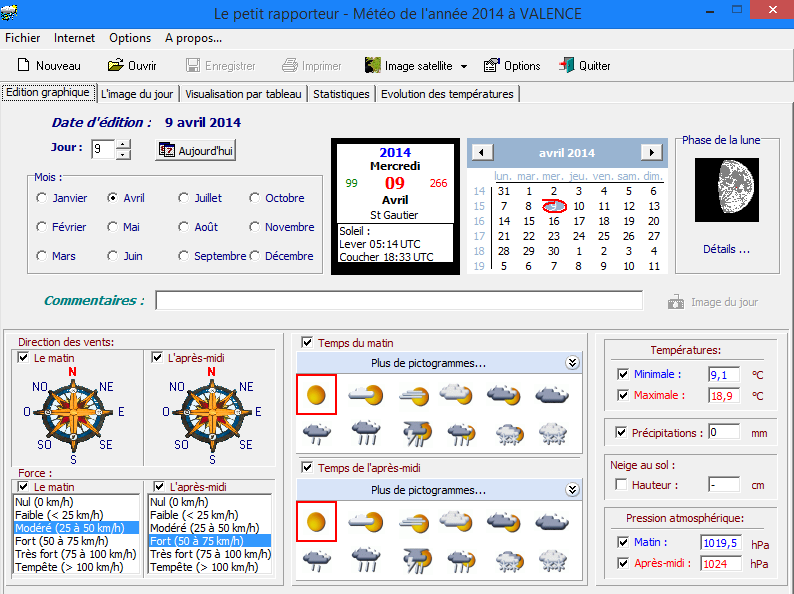Image resolution: width=794 pixels, height=594 pixels.
Task: Open the A propos... menu
Action: tap(193, 38)
